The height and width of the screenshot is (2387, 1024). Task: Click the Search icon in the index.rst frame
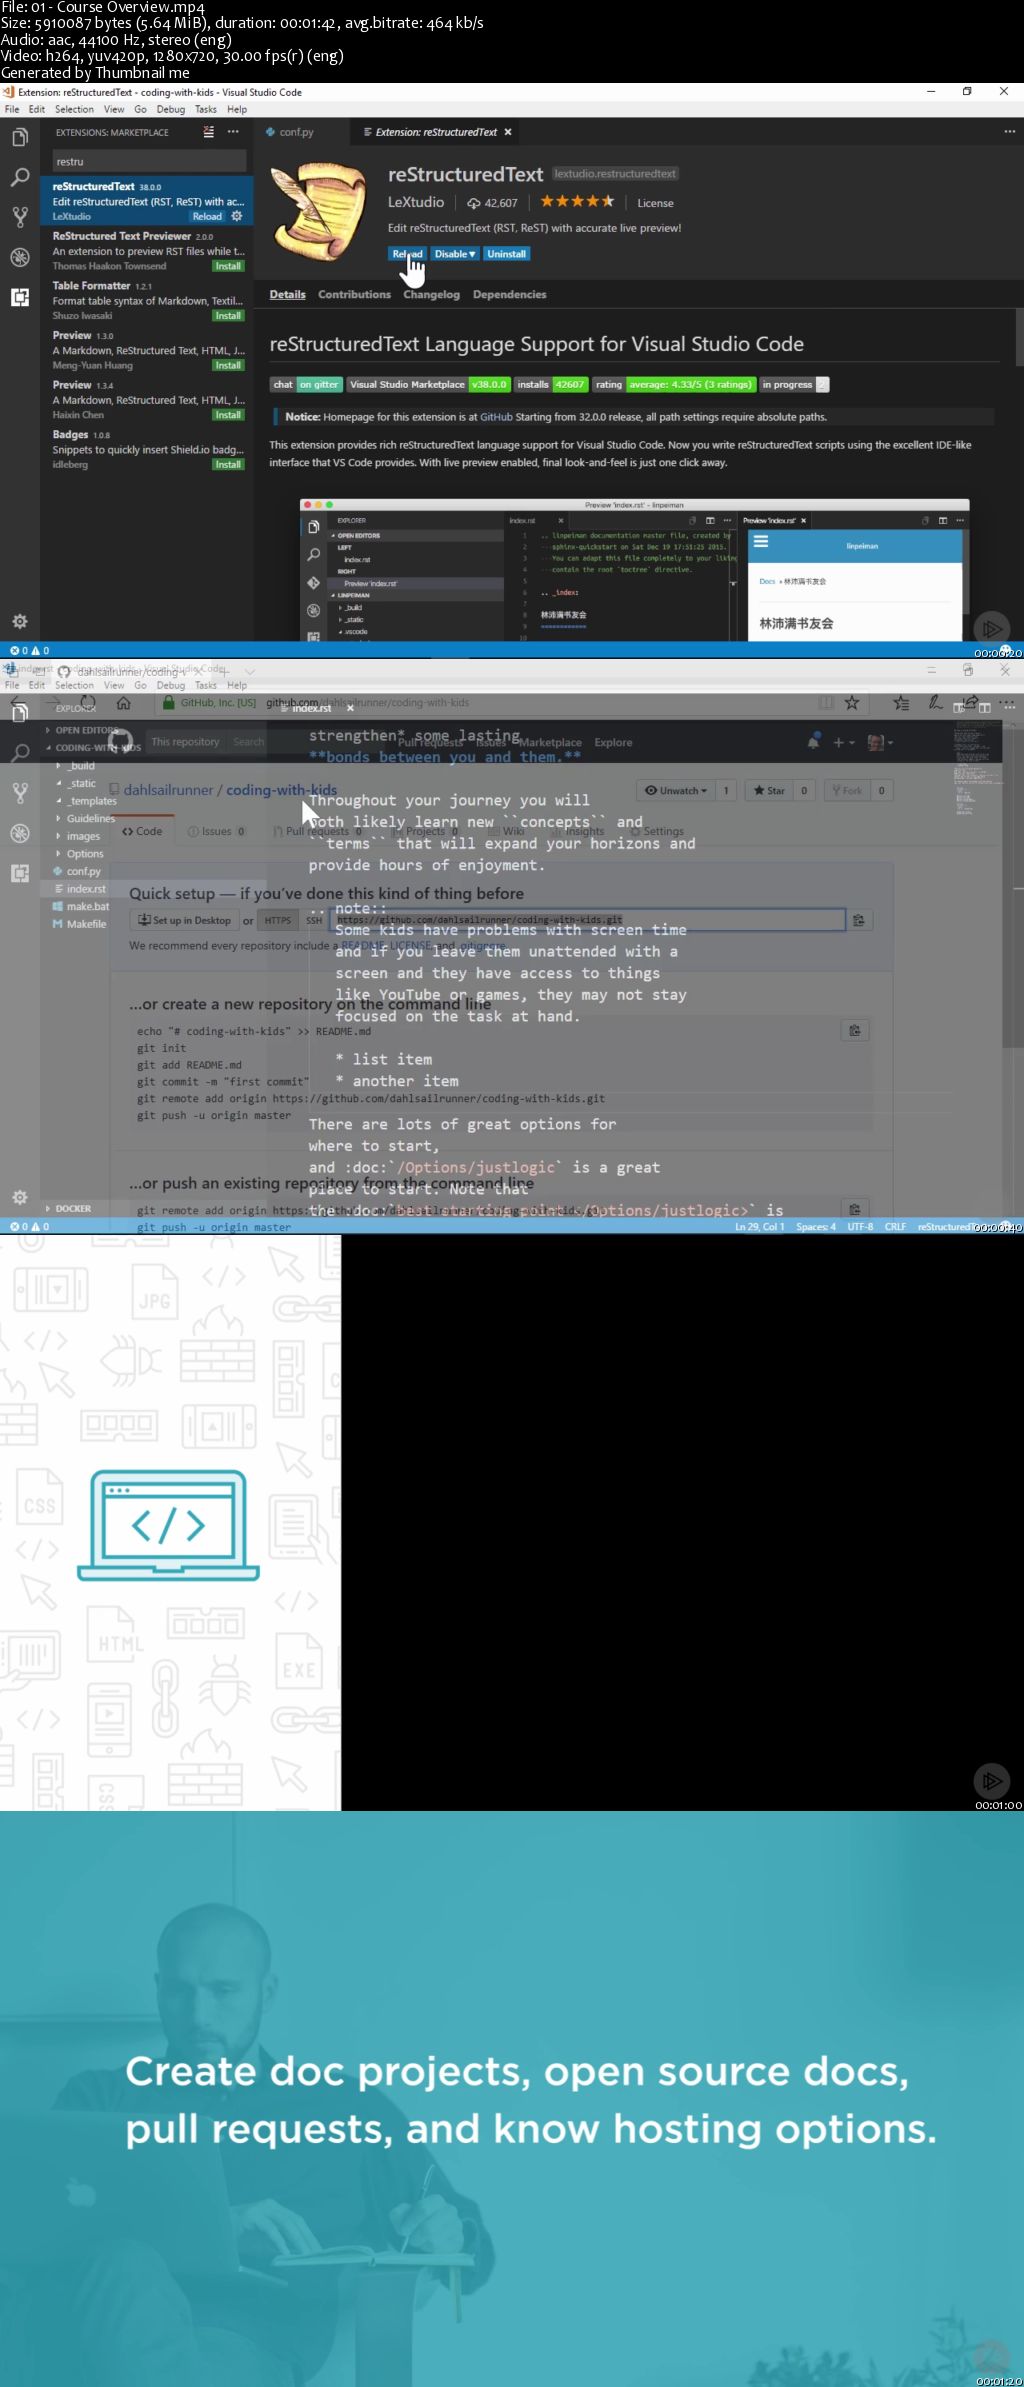point(20,753)
